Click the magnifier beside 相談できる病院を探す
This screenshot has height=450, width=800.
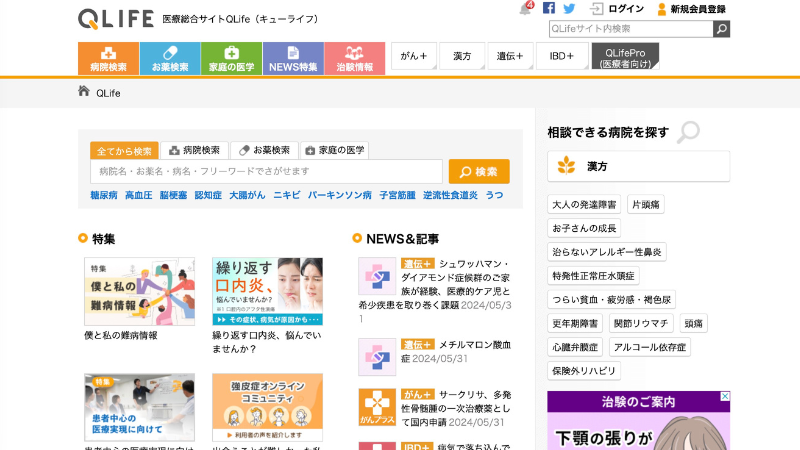[x=688, y=132]
